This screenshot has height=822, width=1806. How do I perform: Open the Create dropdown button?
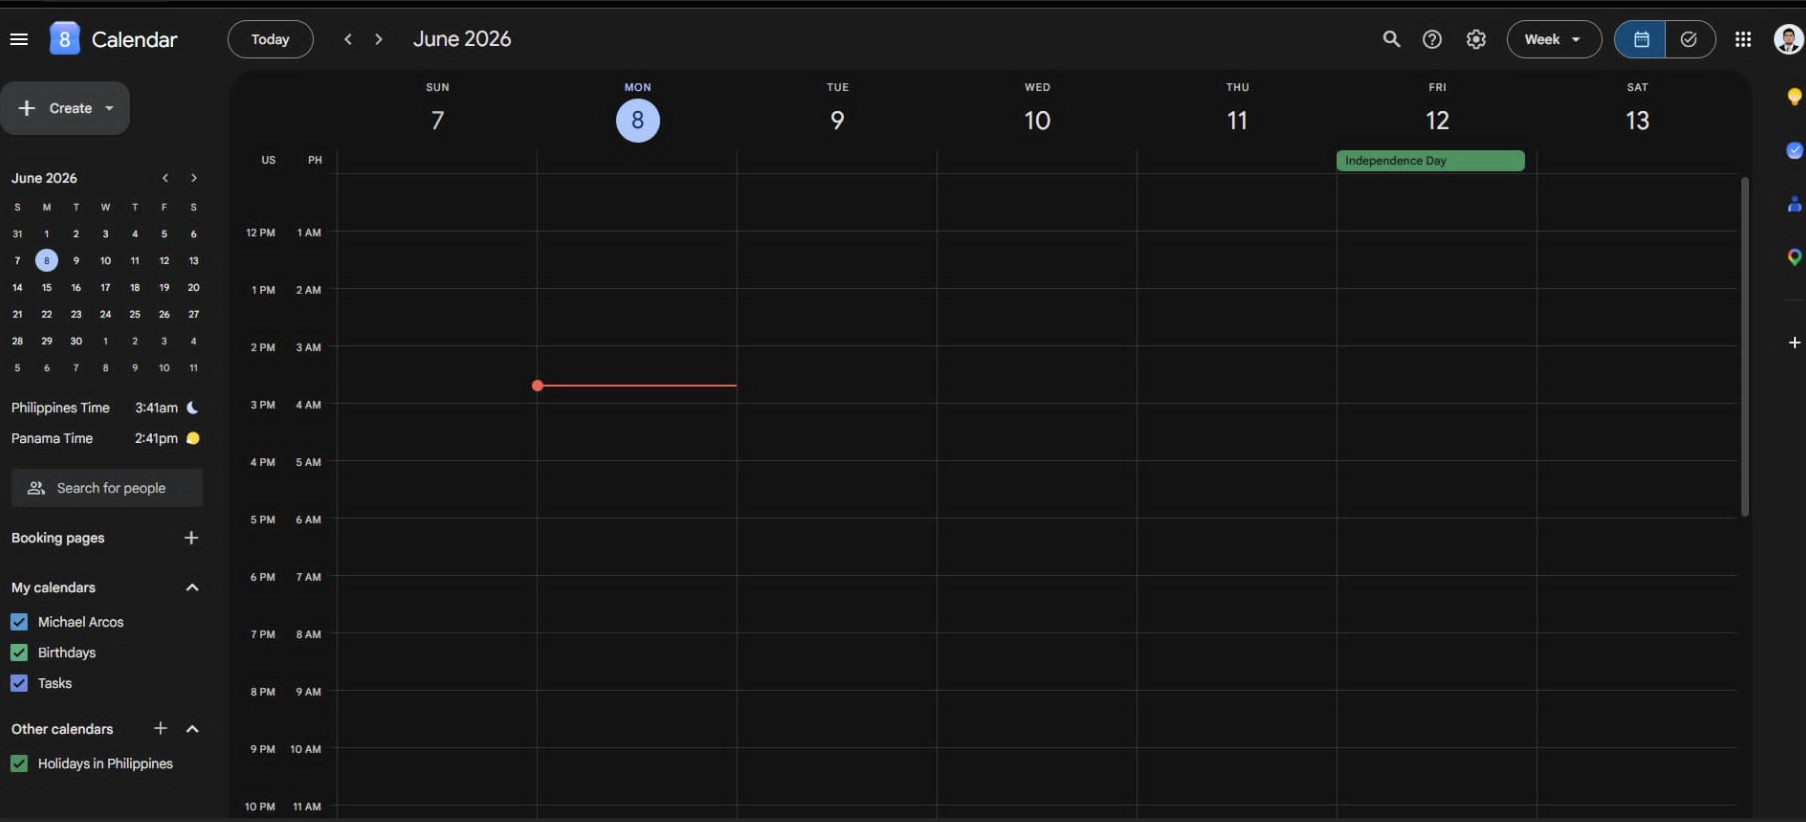point(65,108)
